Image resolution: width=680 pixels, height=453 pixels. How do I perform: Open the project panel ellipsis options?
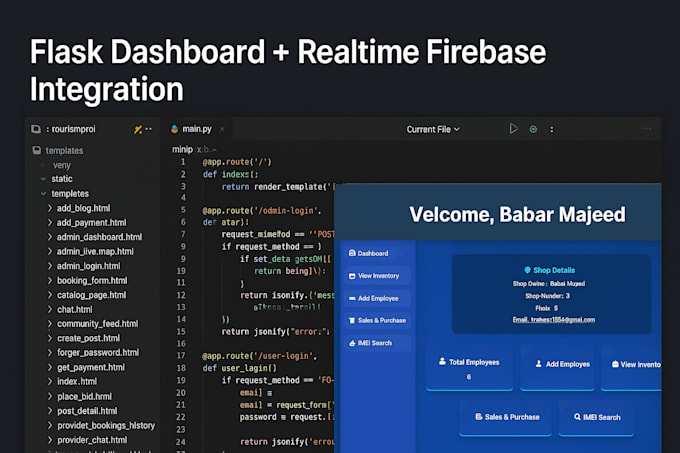149,129
